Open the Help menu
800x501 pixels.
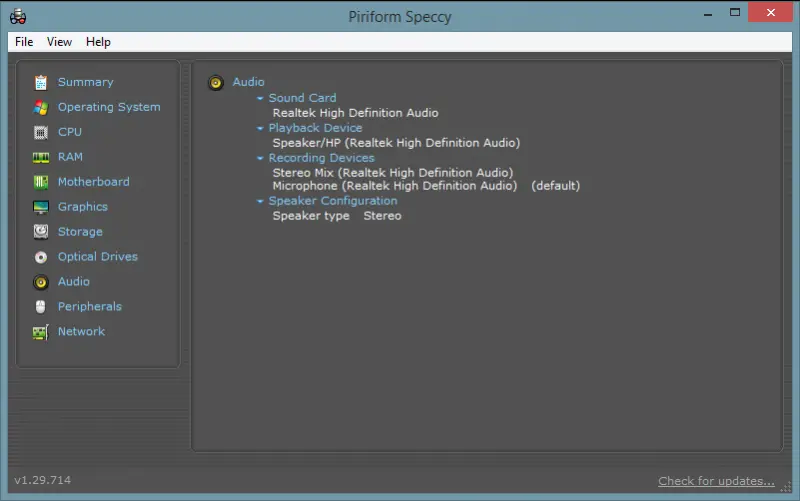click(x=98, y=42)
